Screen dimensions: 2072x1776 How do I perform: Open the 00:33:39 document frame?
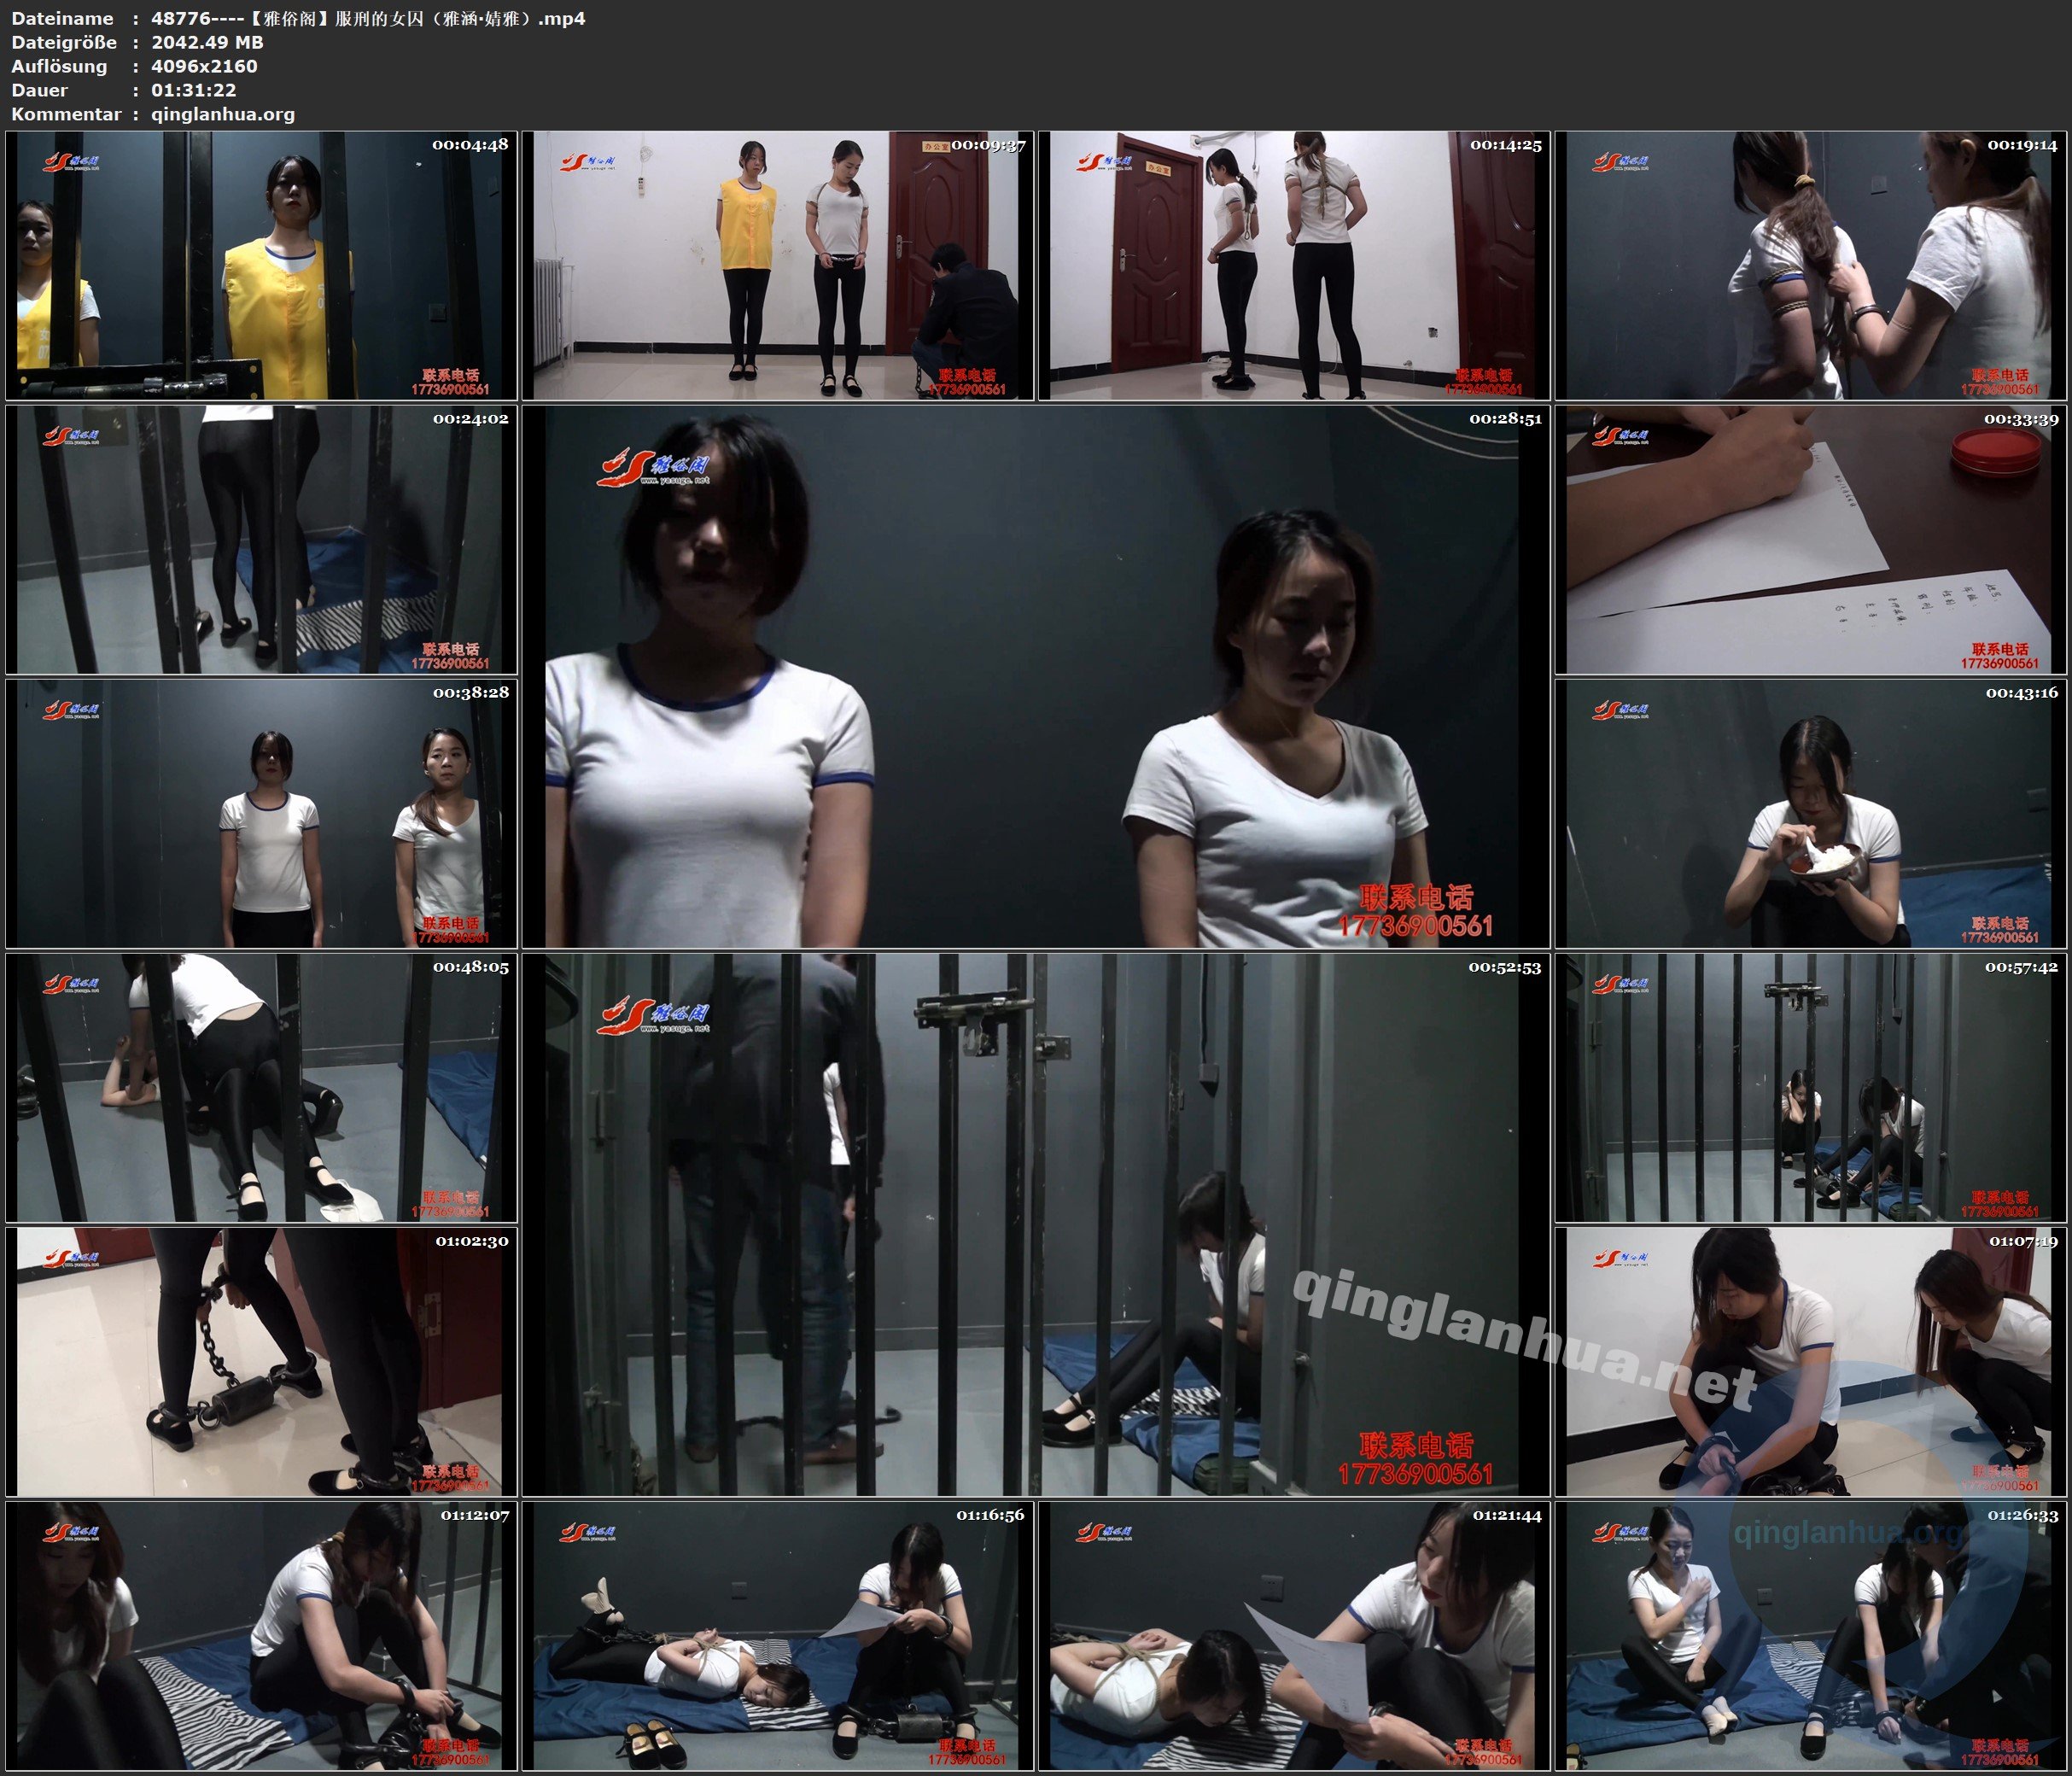pyautogui.click(x=1811, y=540)
